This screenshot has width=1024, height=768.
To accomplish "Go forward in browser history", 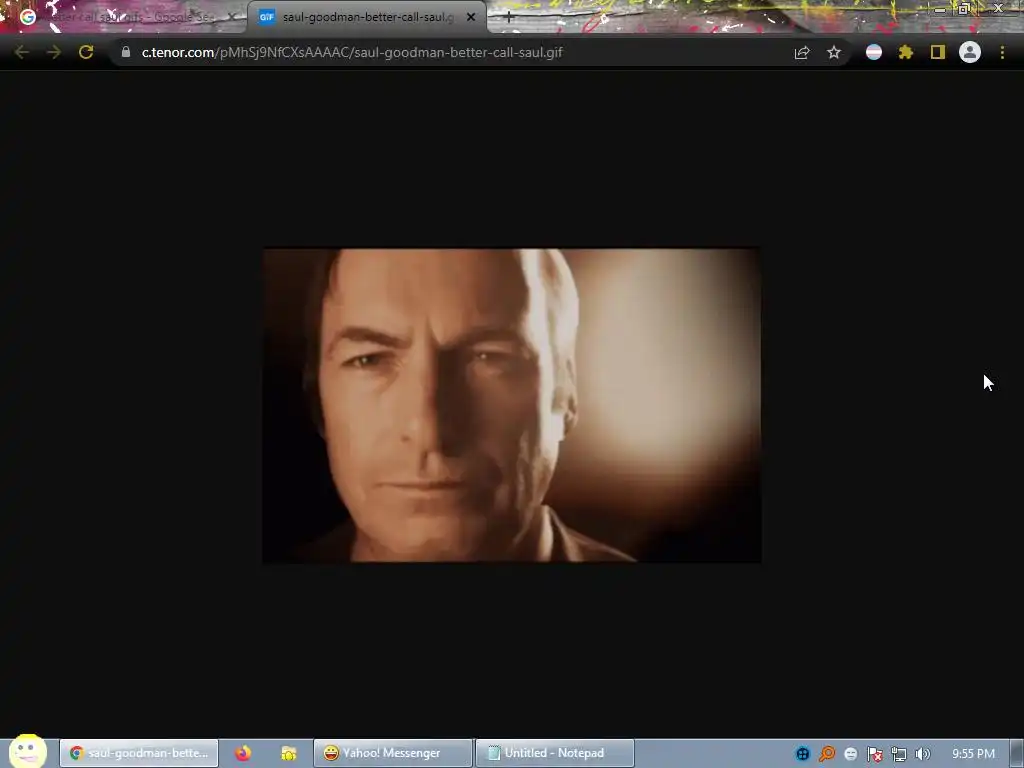I will [54, 52].
